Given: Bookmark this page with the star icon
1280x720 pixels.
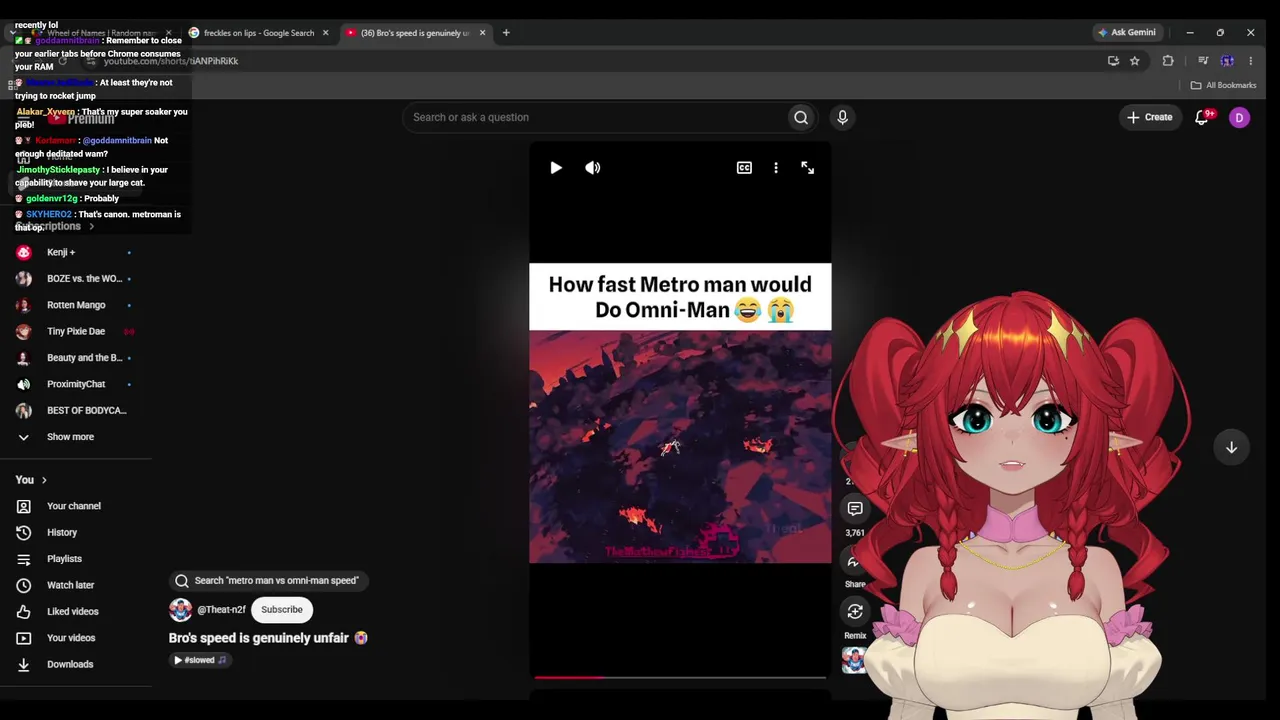Looking at the screenshot, I should tap(1135, 61).
